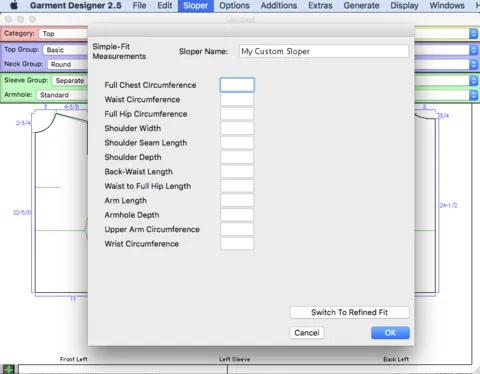Image resolution: width=480 pixels, height=374 pixels.
Task: Click the Back Left pattern label
Action: 396,359
